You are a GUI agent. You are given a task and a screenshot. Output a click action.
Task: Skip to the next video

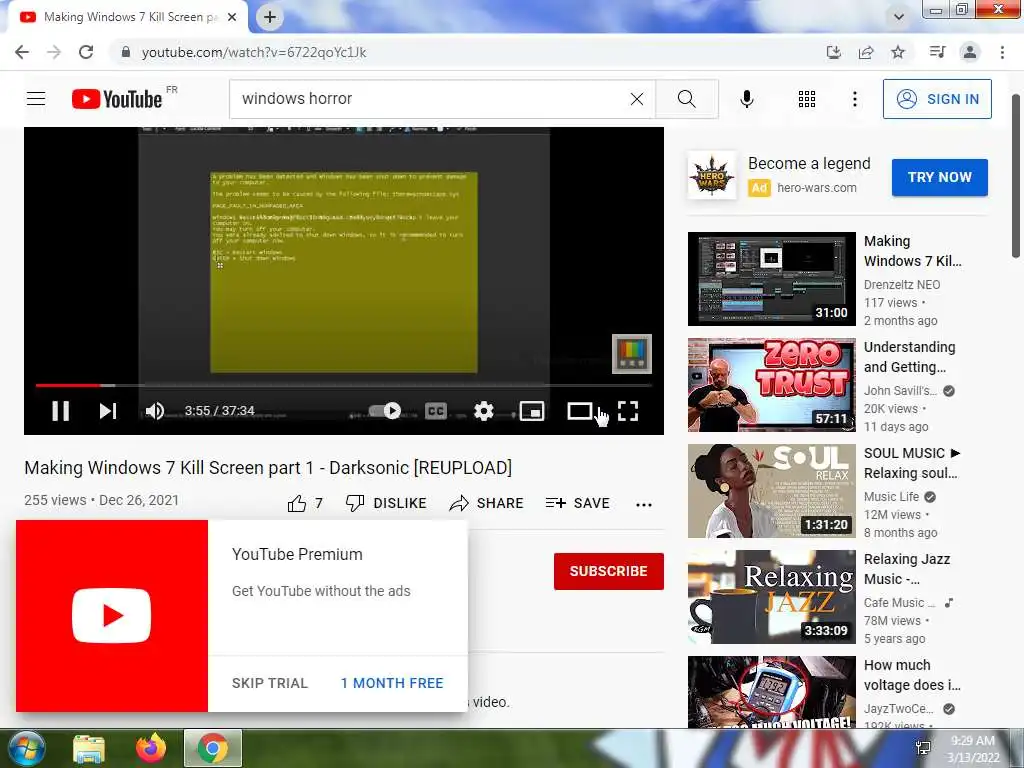(108, 411)
